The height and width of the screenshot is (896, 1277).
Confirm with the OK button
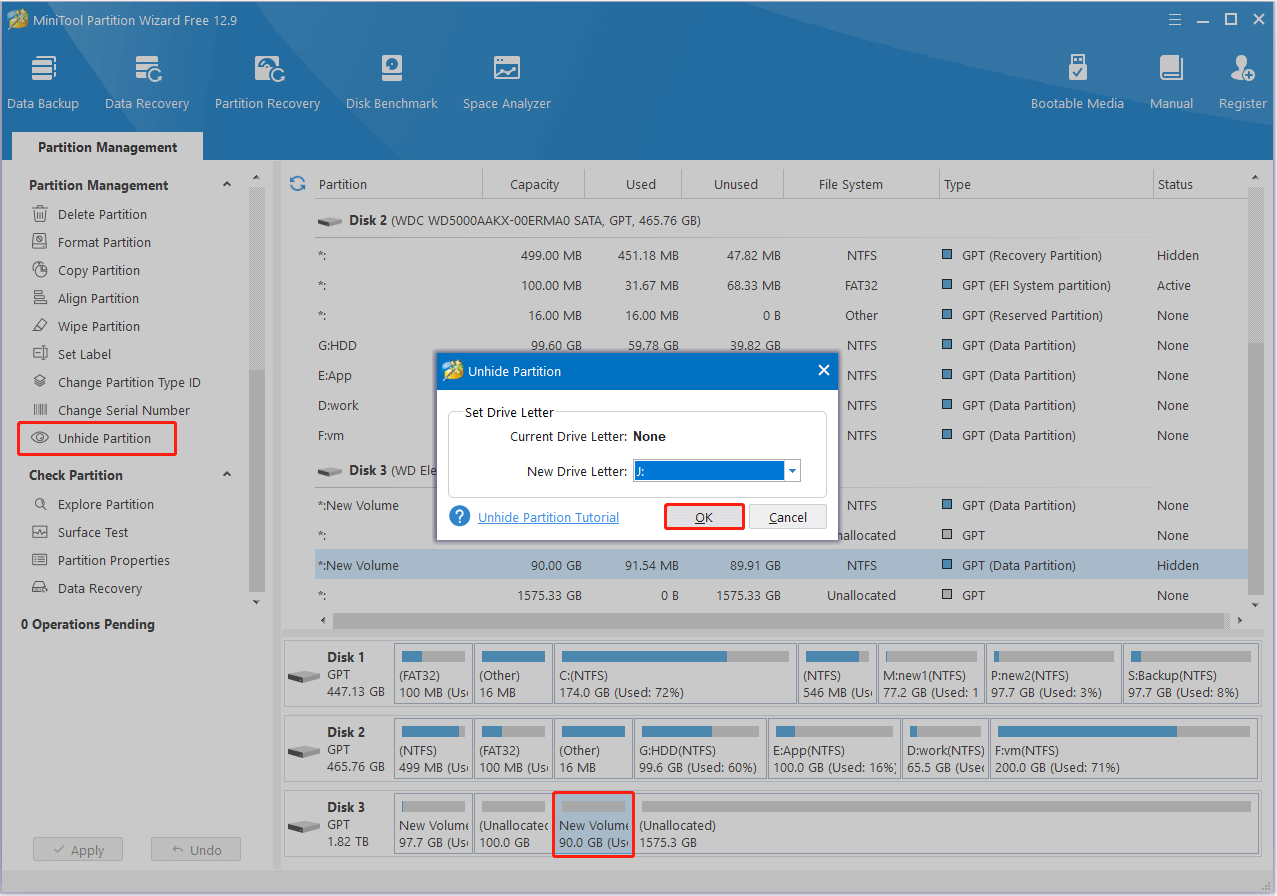(x=704, y=517)
